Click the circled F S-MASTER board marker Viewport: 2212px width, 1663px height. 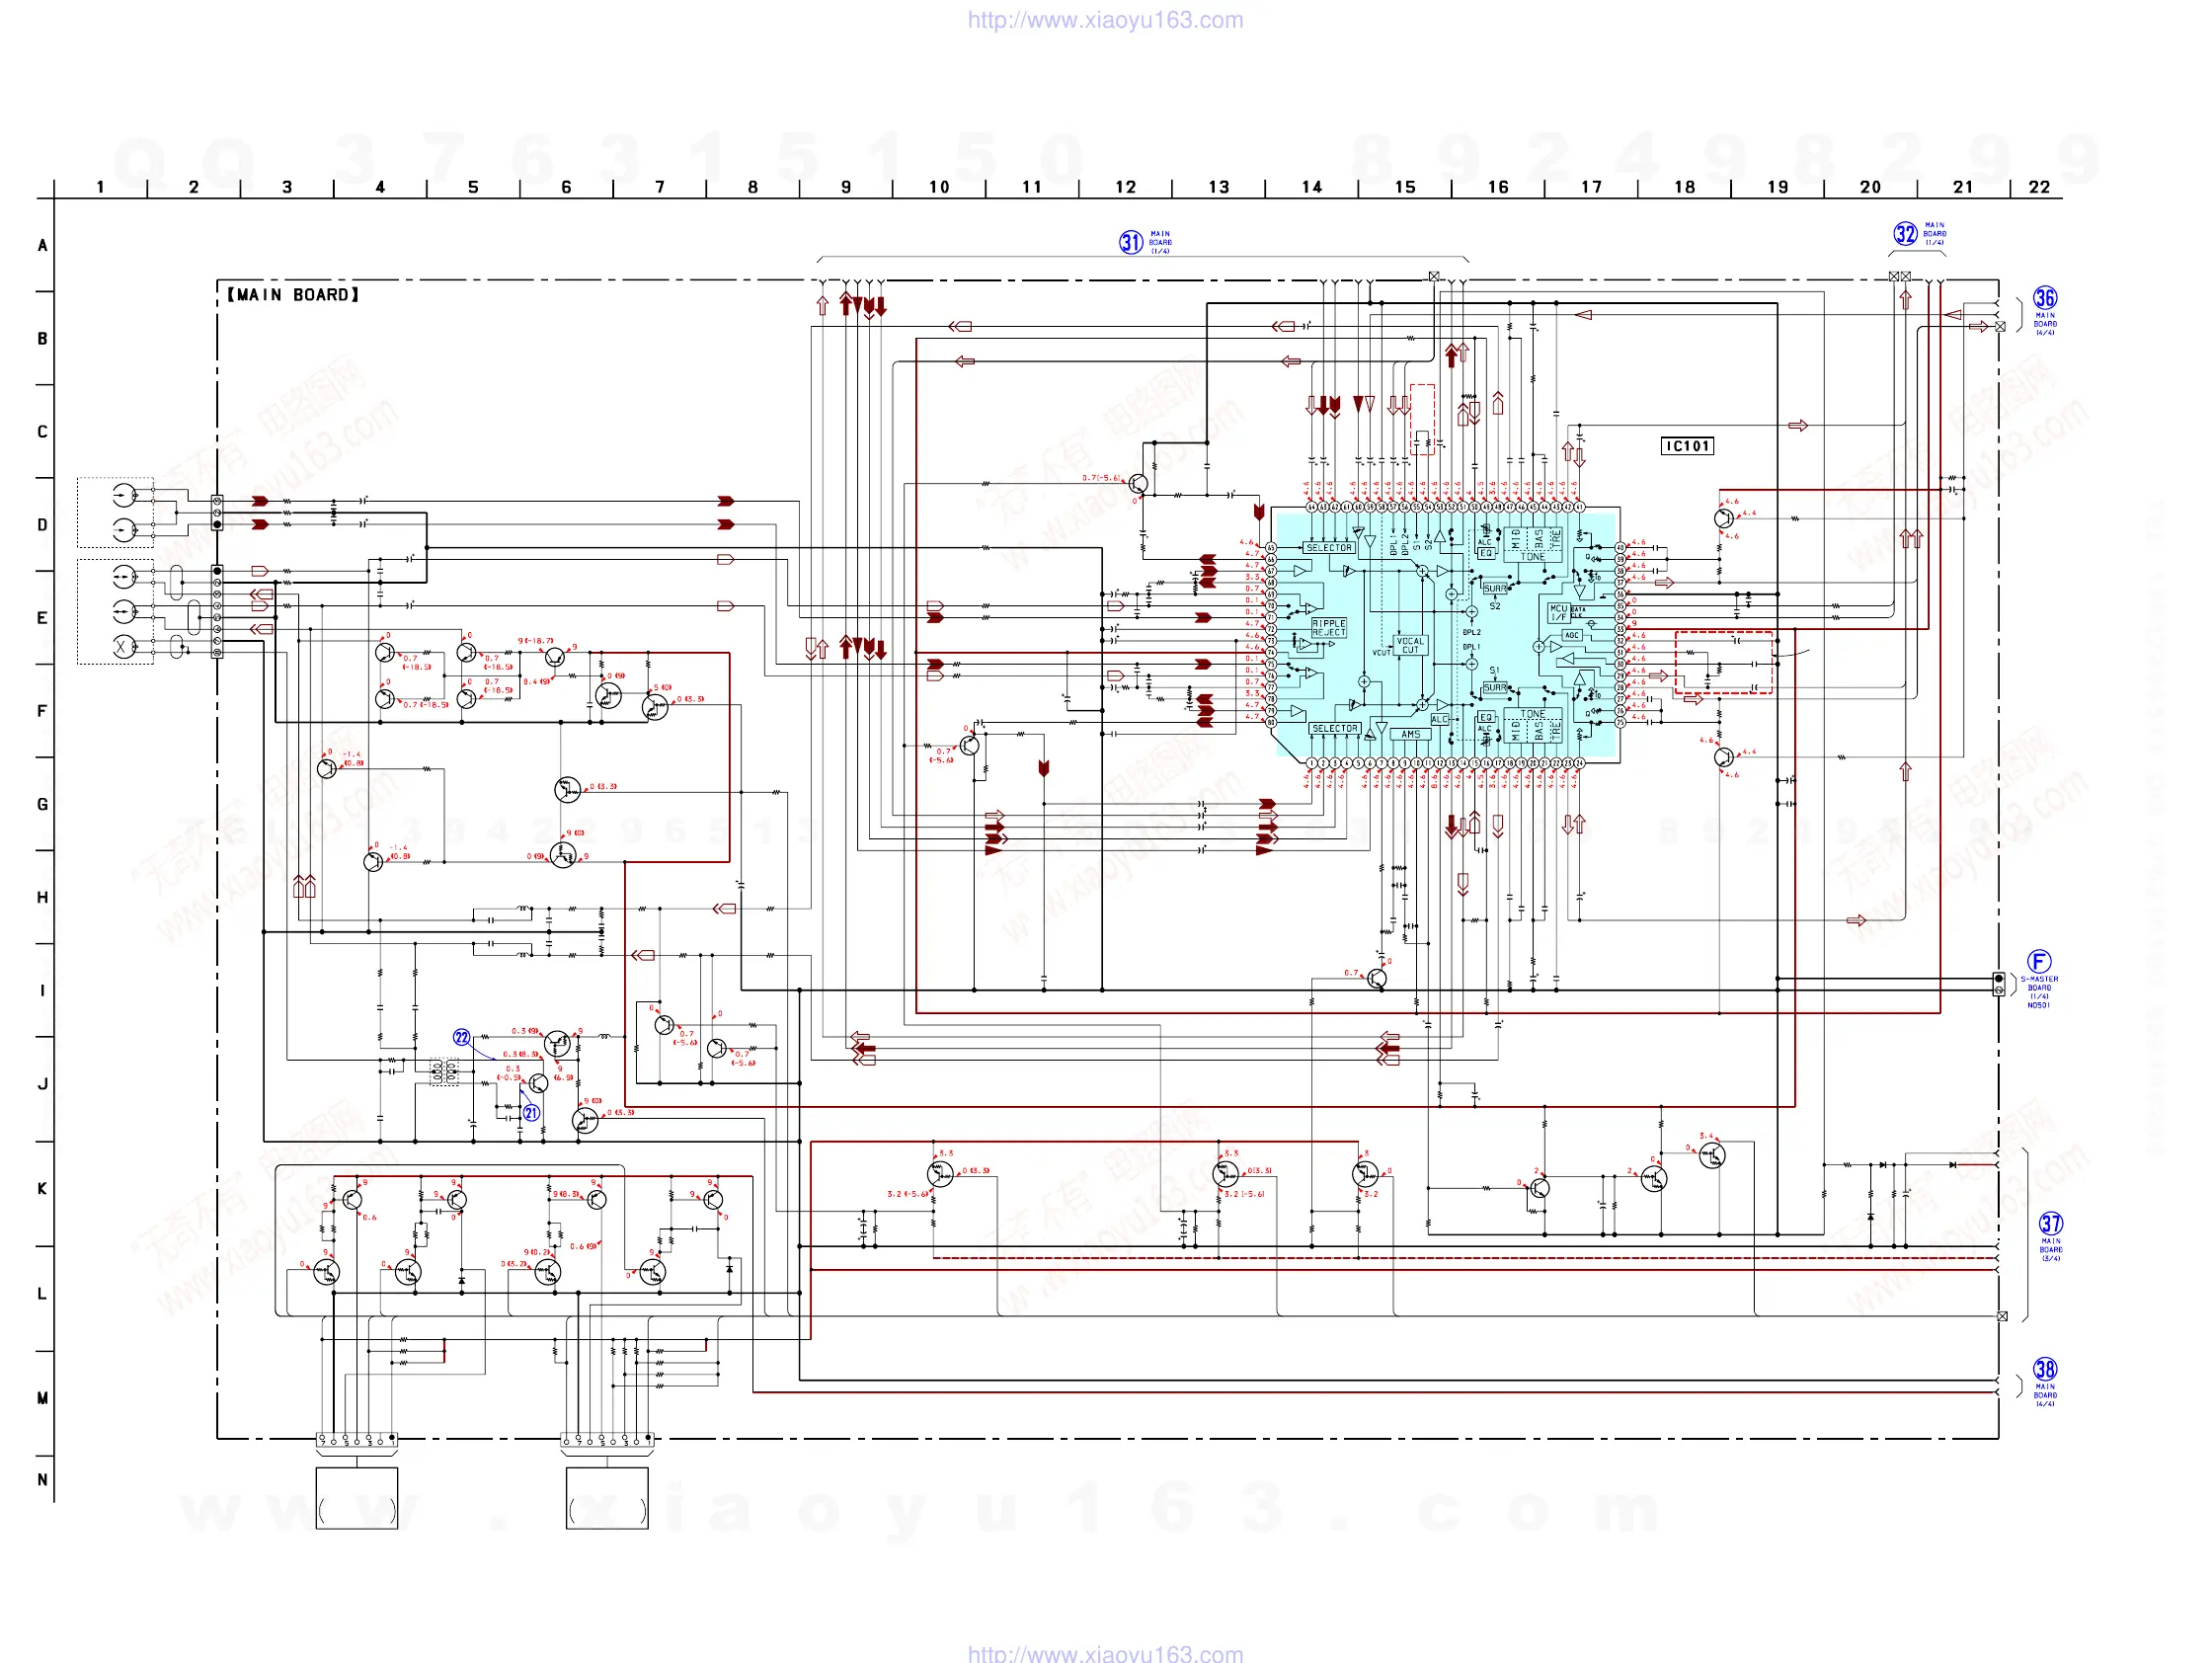pyautogui.click(x=2038, y=961)
